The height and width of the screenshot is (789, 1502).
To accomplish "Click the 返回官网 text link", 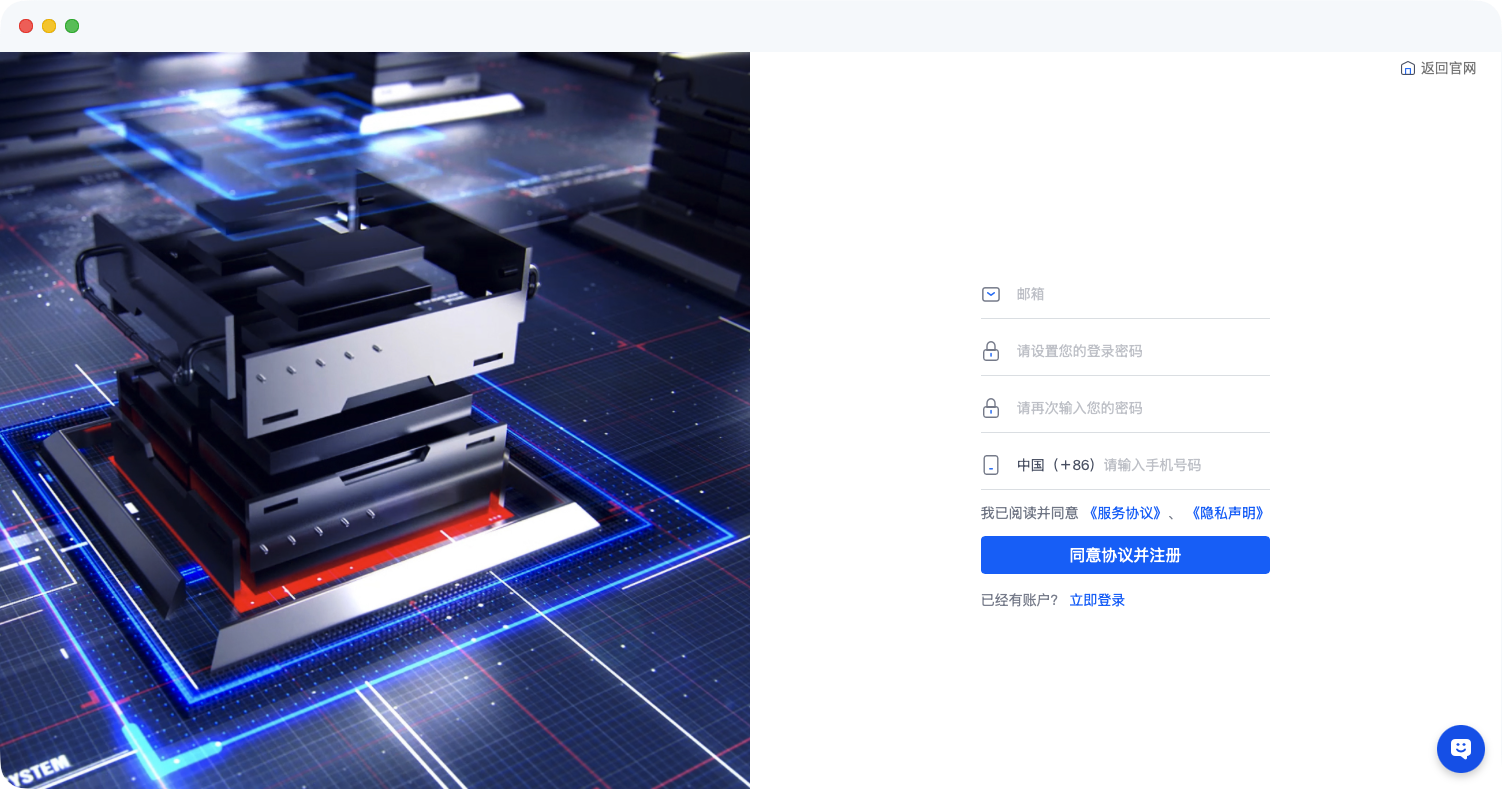I will coord(1448,69).
